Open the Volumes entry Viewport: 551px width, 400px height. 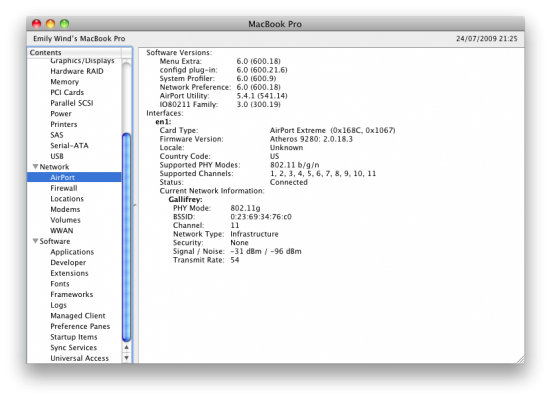66,220
